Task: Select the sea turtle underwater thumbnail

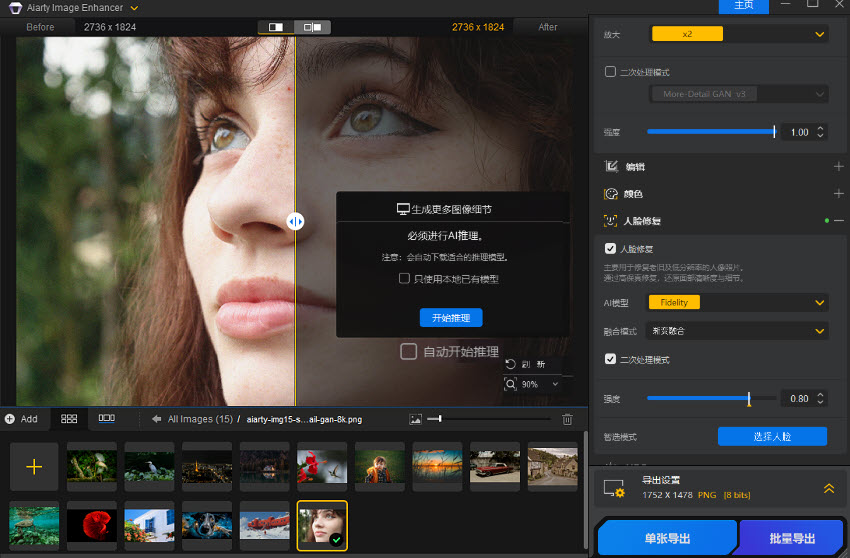Action: [x=34, y=525]
